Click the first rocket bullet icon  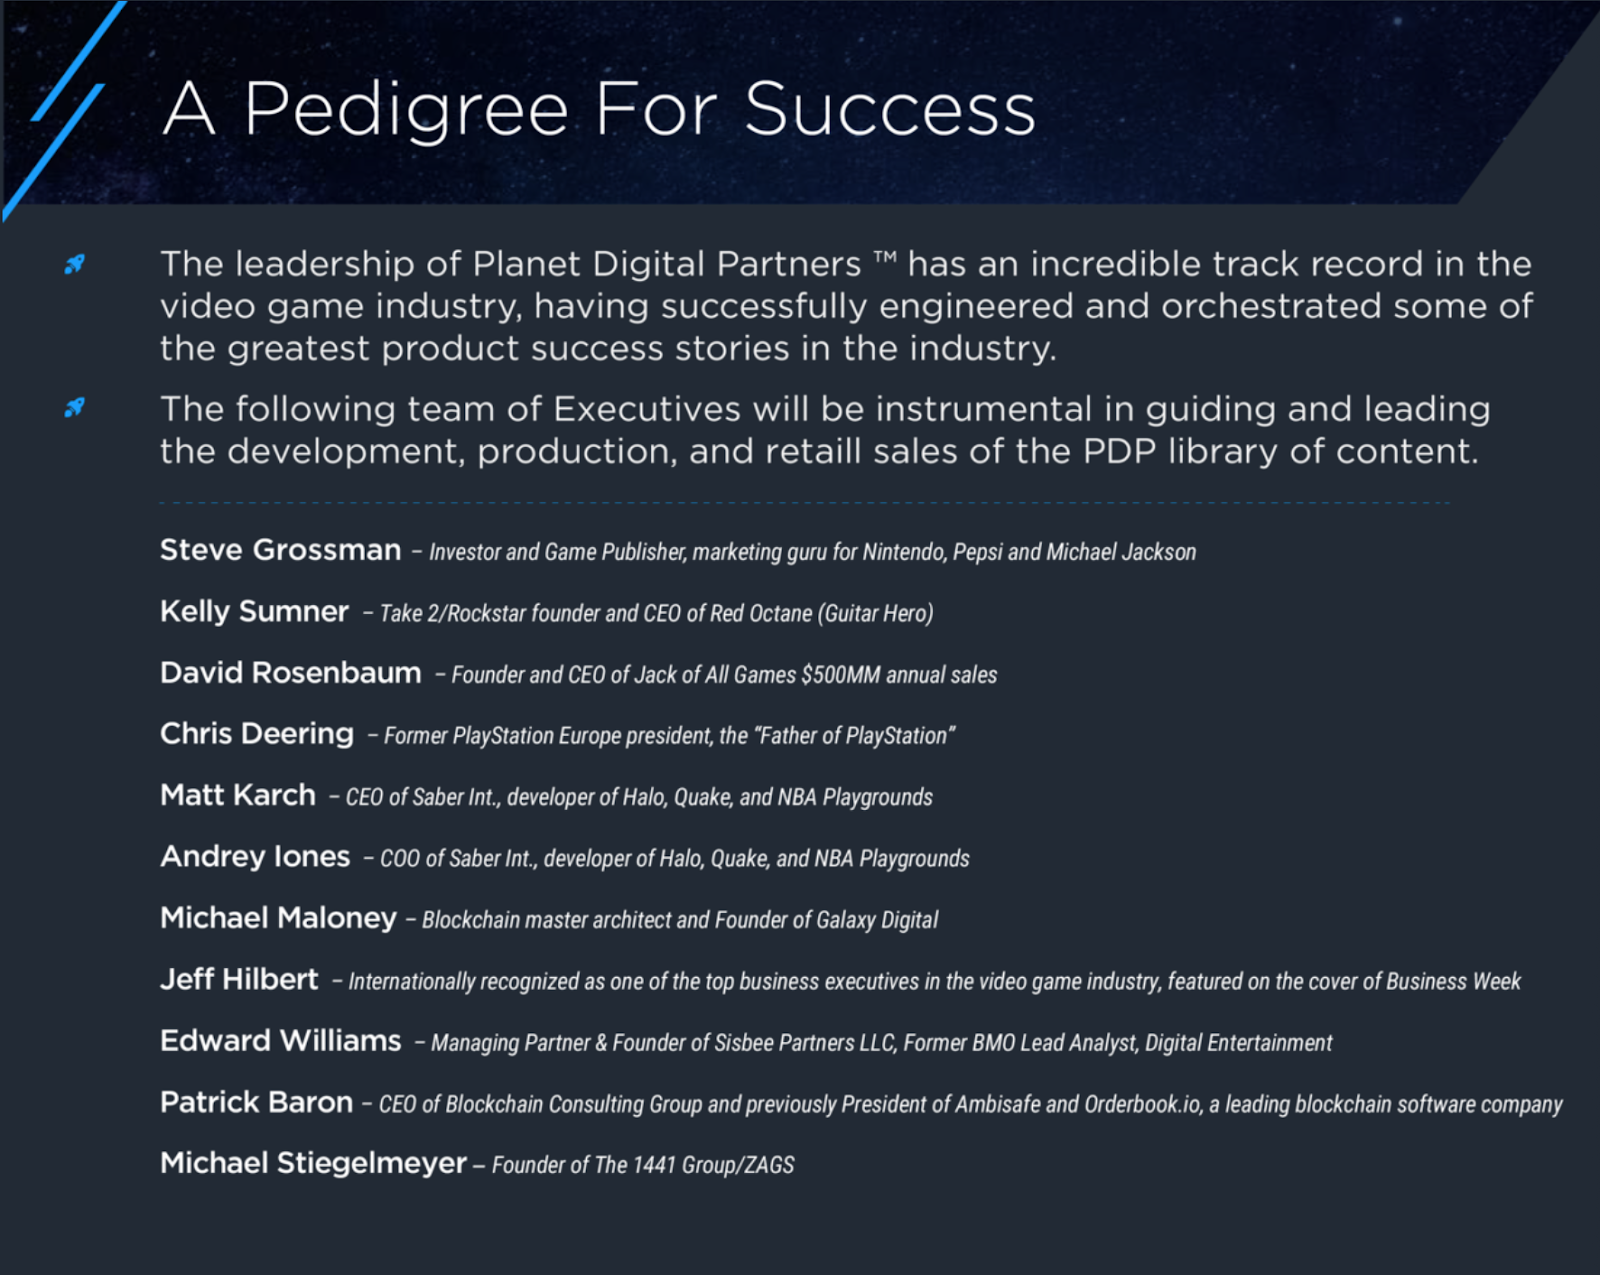click(74, 264)
